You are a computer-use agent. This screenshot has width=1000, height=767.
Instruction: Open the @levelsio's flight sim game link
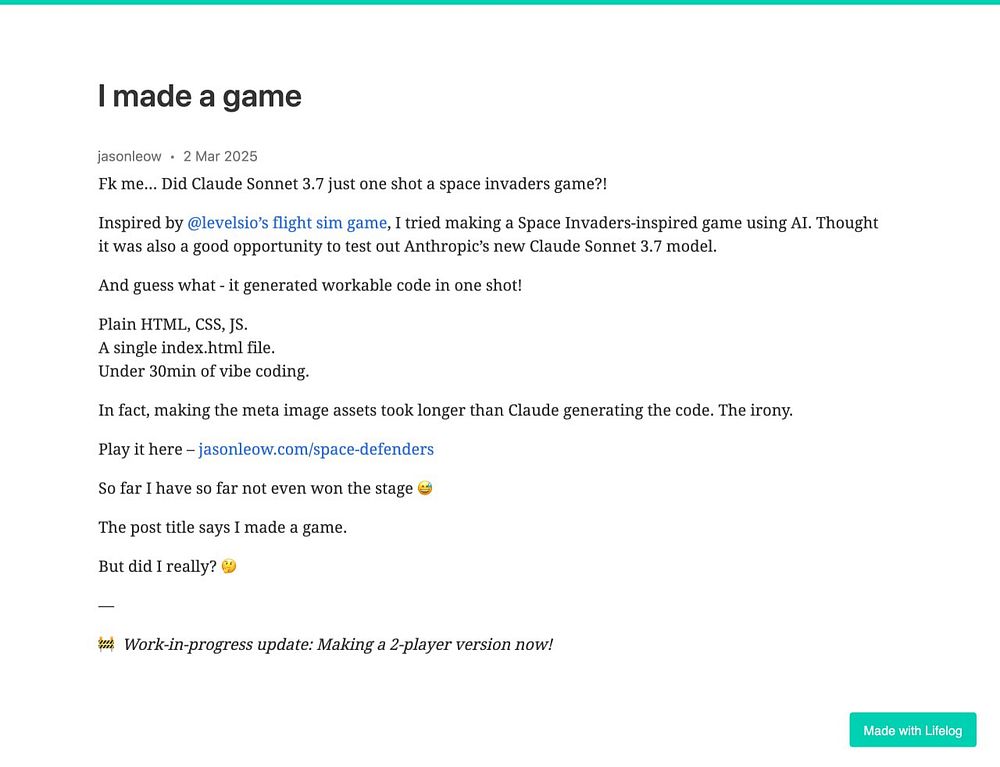click(x=287, y=223)
